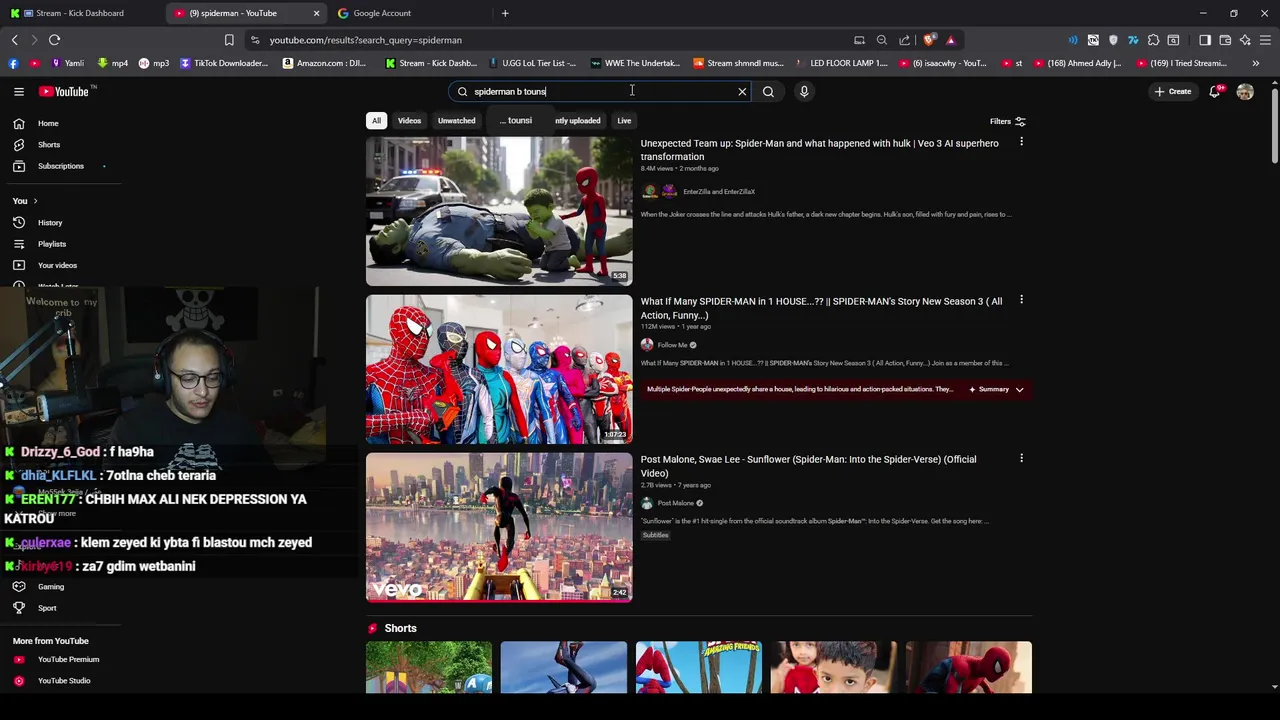Click 'Post Malone, Swae Lee - Sunflower' title

808,466
